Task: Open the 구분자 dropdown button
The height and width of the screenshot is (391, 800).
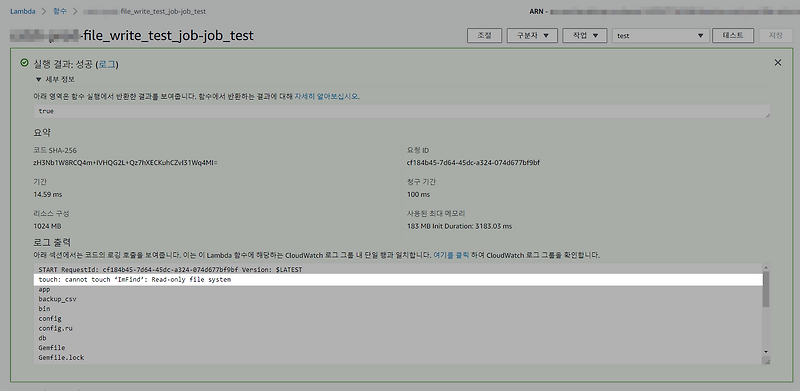Action: pyautogui.click(x=532, y=36)
